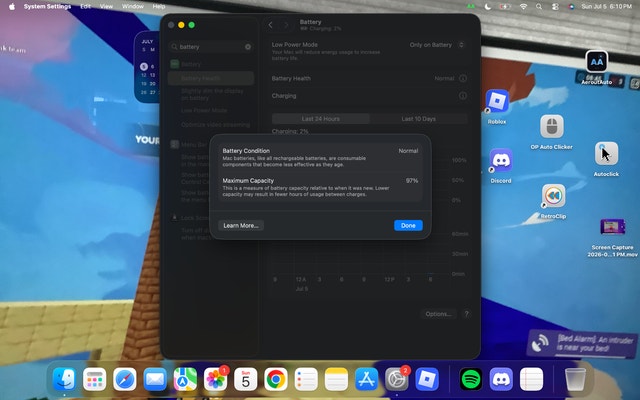Open TextEdit from the Dock
640x400 pixels.
tap(531, 379)
